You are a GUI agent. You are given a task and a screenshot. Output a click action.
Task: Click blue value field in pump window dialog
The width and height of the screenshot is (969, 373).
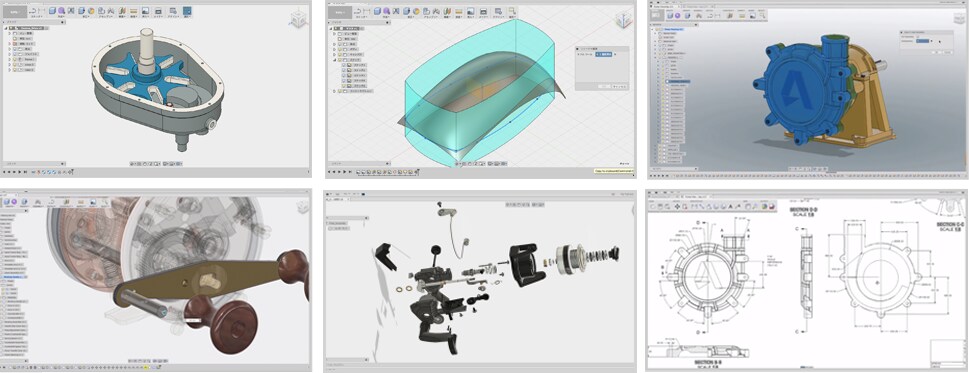pos(923,41)
